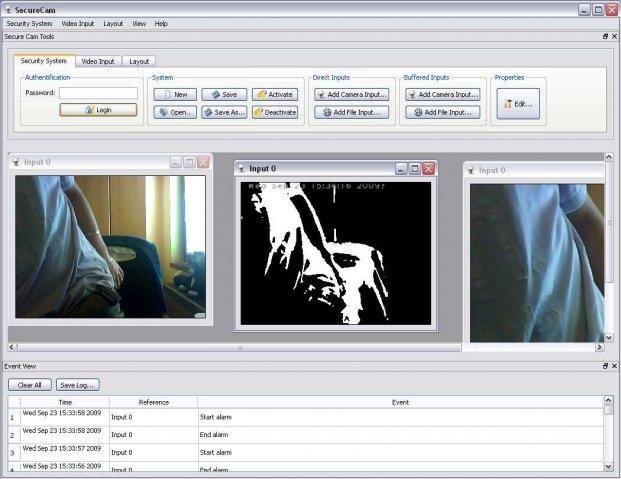Open an existing system file
Viewport: 621px width, 479px height.
tap(175, 112)
